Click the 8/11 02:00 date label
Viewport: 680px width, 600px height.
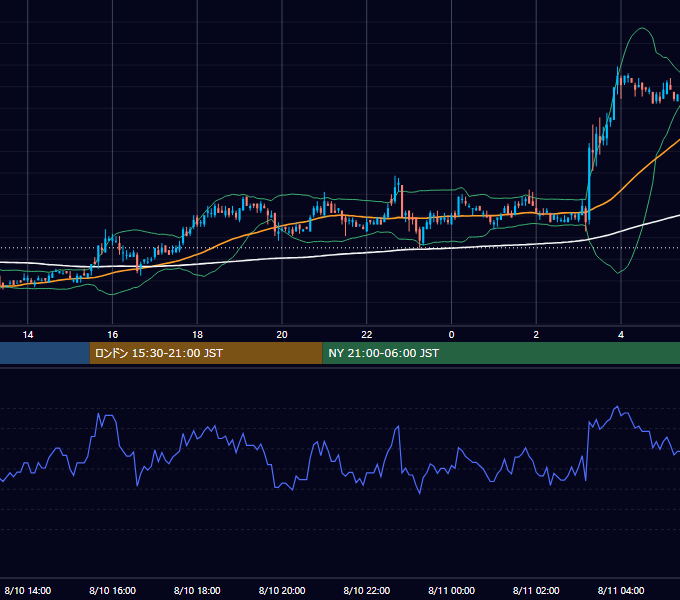click(536, 590)
